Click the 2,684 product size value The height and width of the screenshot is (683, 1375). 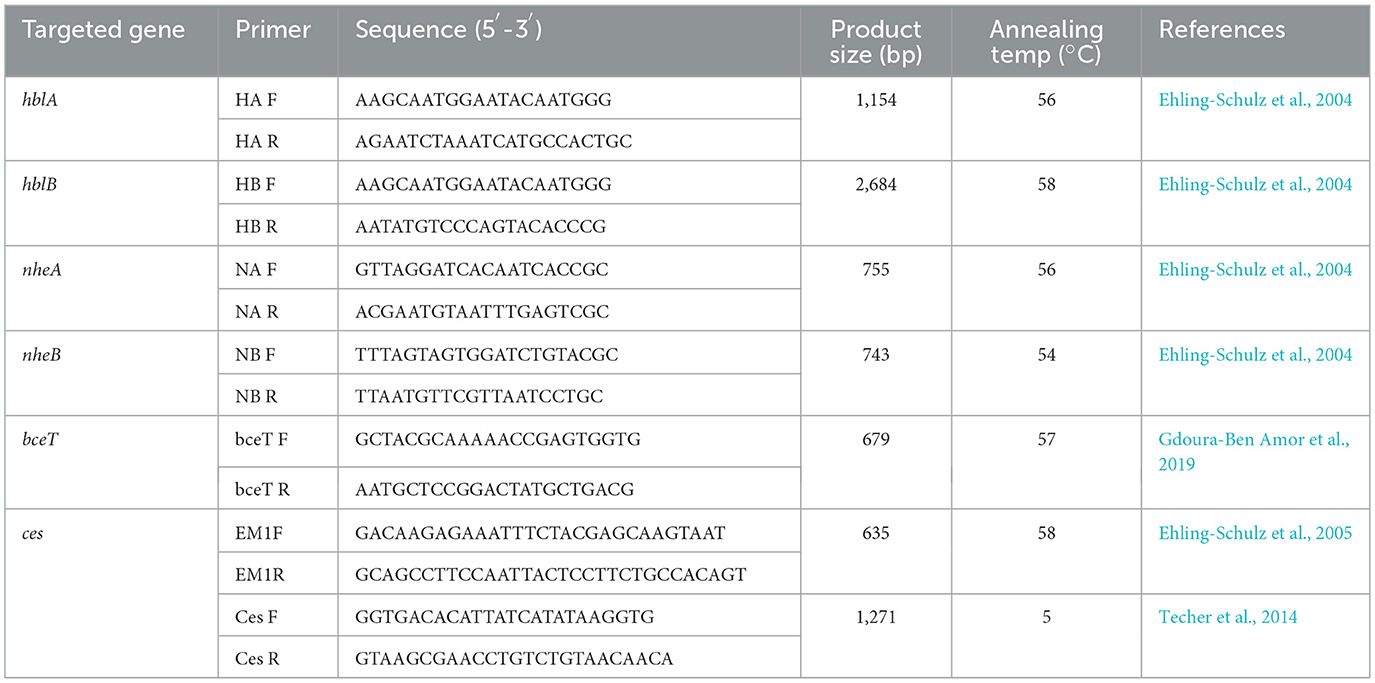tap(875, 185)
